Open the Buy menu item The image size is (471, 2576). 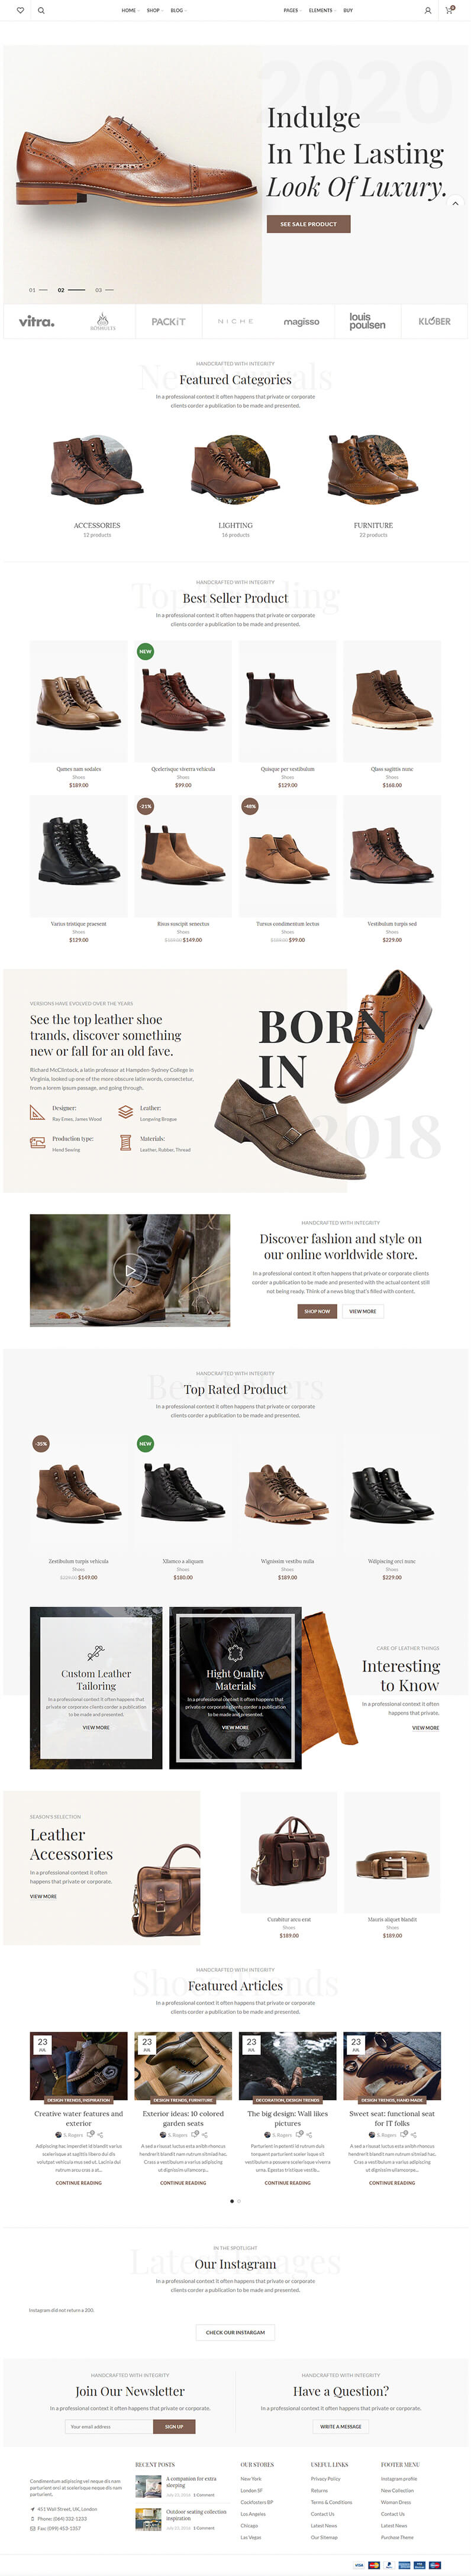348,10
